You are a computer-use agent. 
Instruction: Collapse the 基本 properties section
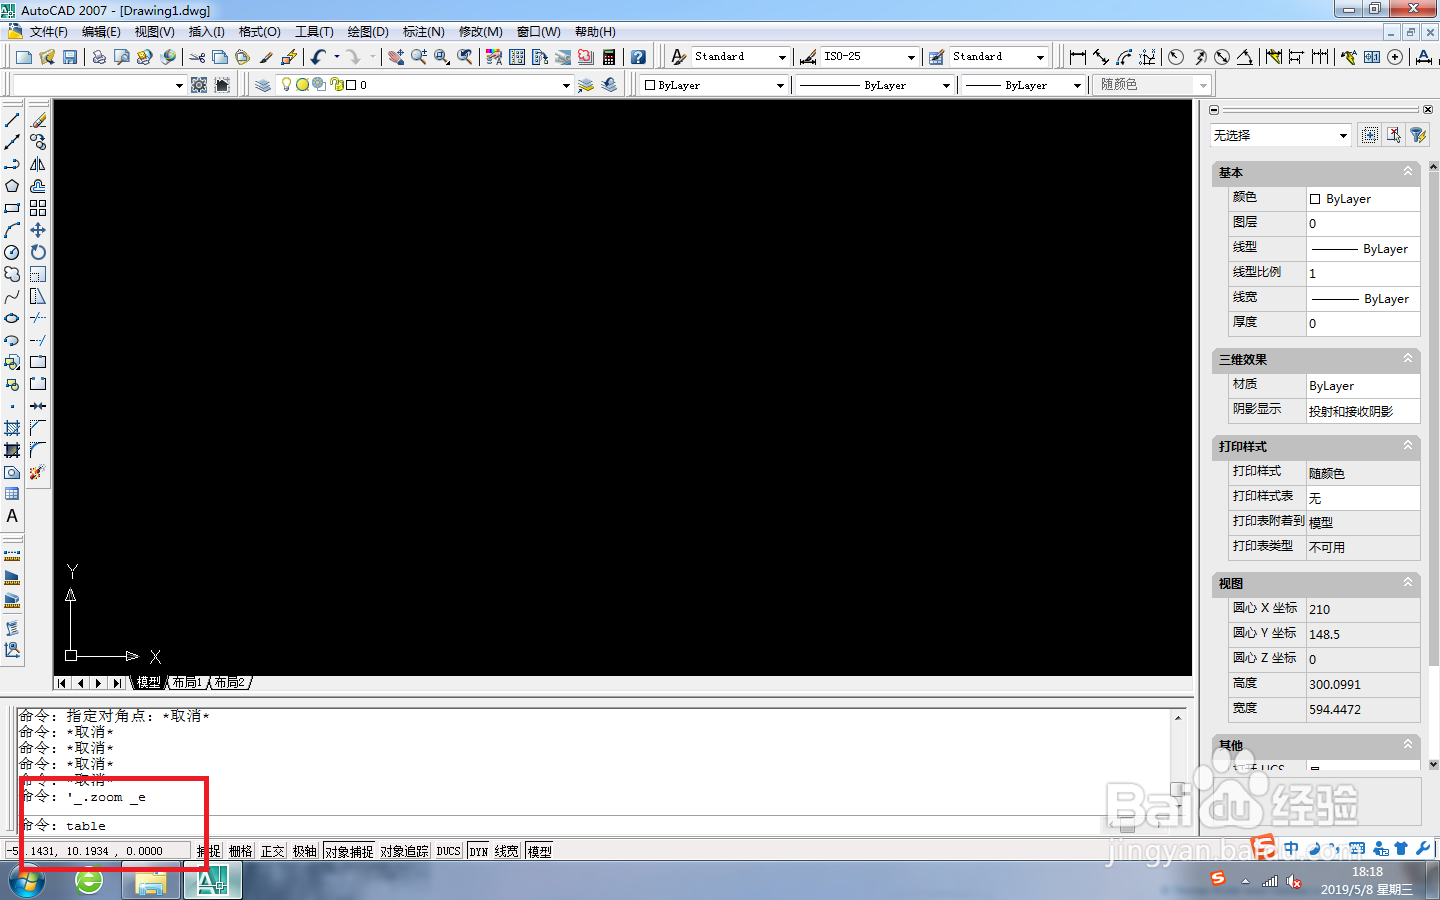click(1408, 172)
